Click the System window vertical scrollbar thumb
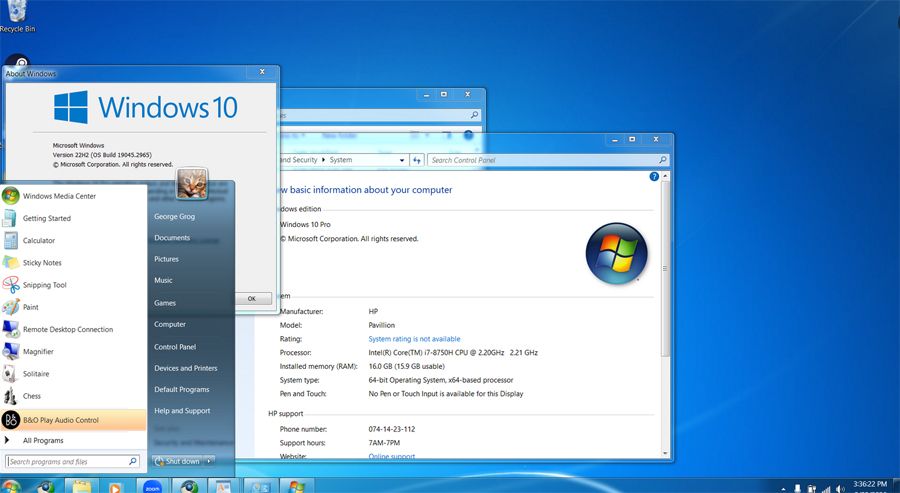Viewport: 900px width, 493px height. pos(666,267)
